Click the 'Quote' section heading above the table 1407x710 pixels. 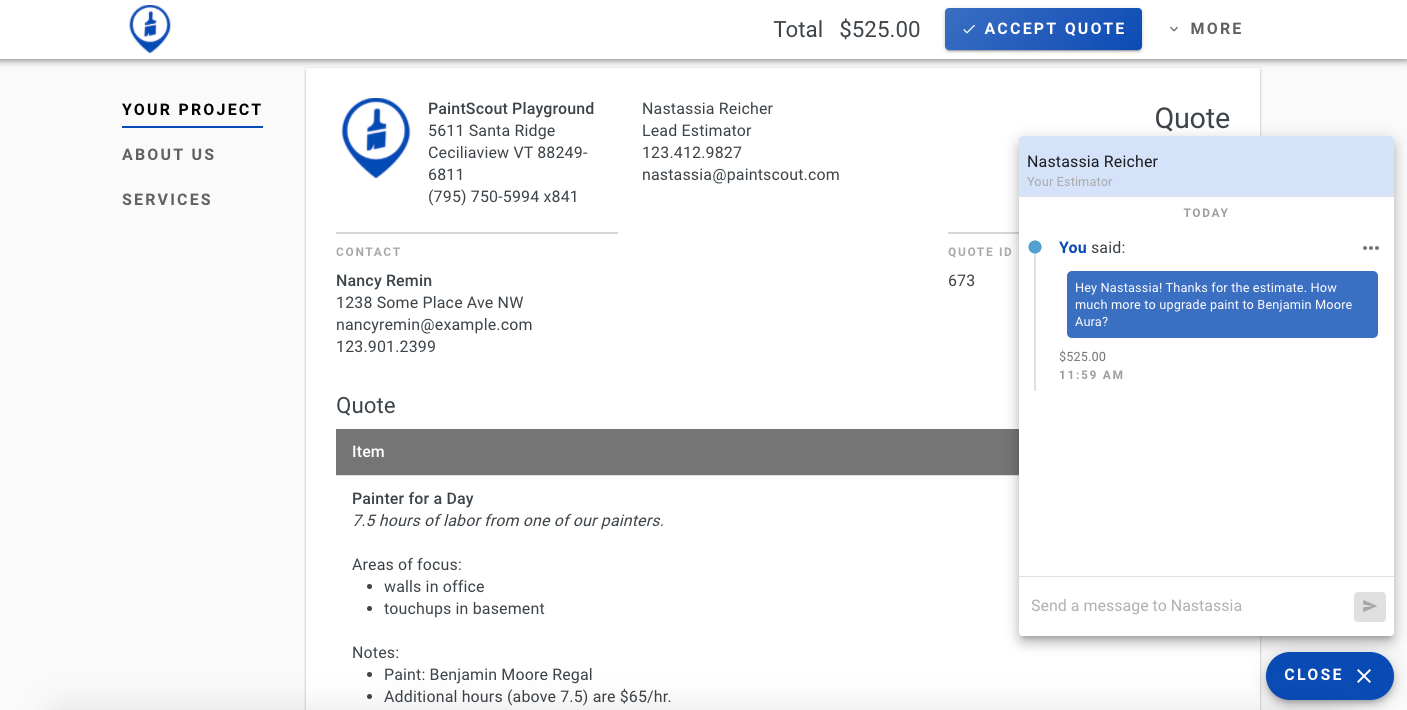tap(366, 406)
